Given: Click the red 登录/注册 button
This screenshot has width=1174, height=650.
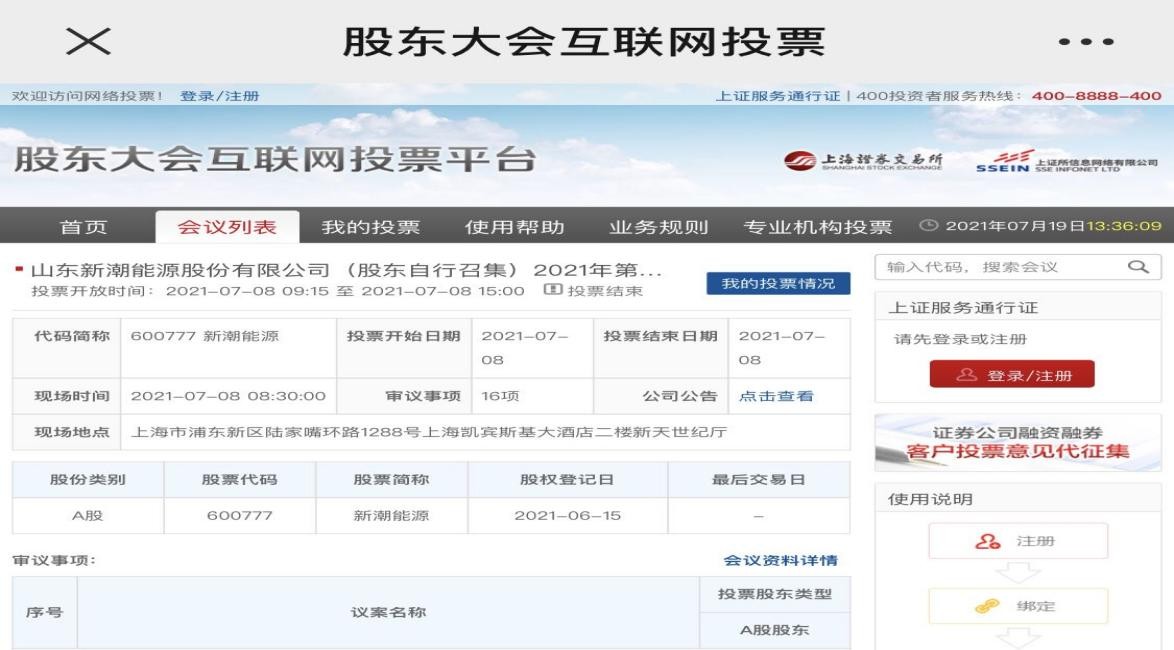Looking at the screenshot, I should (1012, 374).
